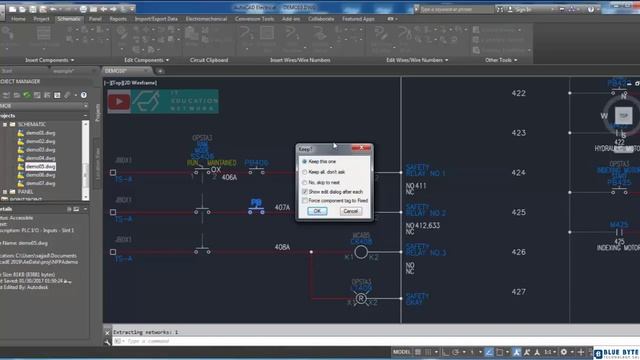The height and width of the screenshot is (360, 640).
Task: Click the TOP face of the ViewCube
Action: click(623, 116)
